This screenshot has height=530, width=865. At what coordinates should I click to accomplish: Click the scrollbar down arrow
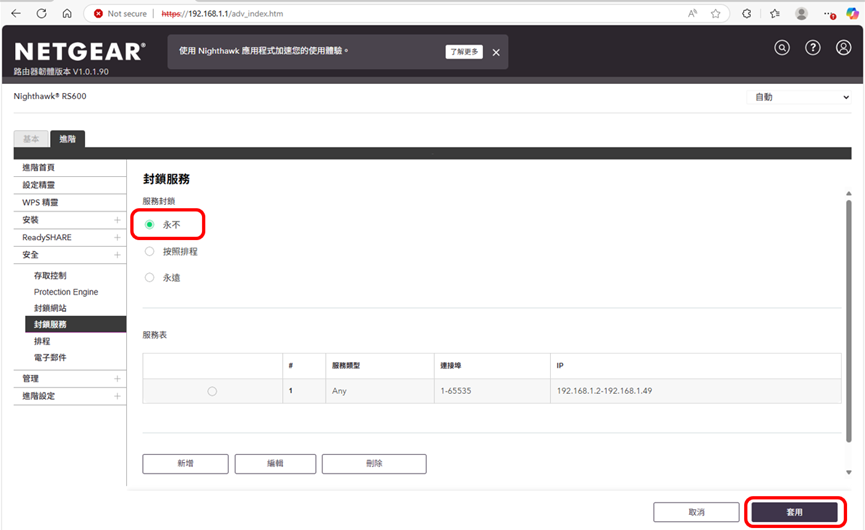click(848, 473)
